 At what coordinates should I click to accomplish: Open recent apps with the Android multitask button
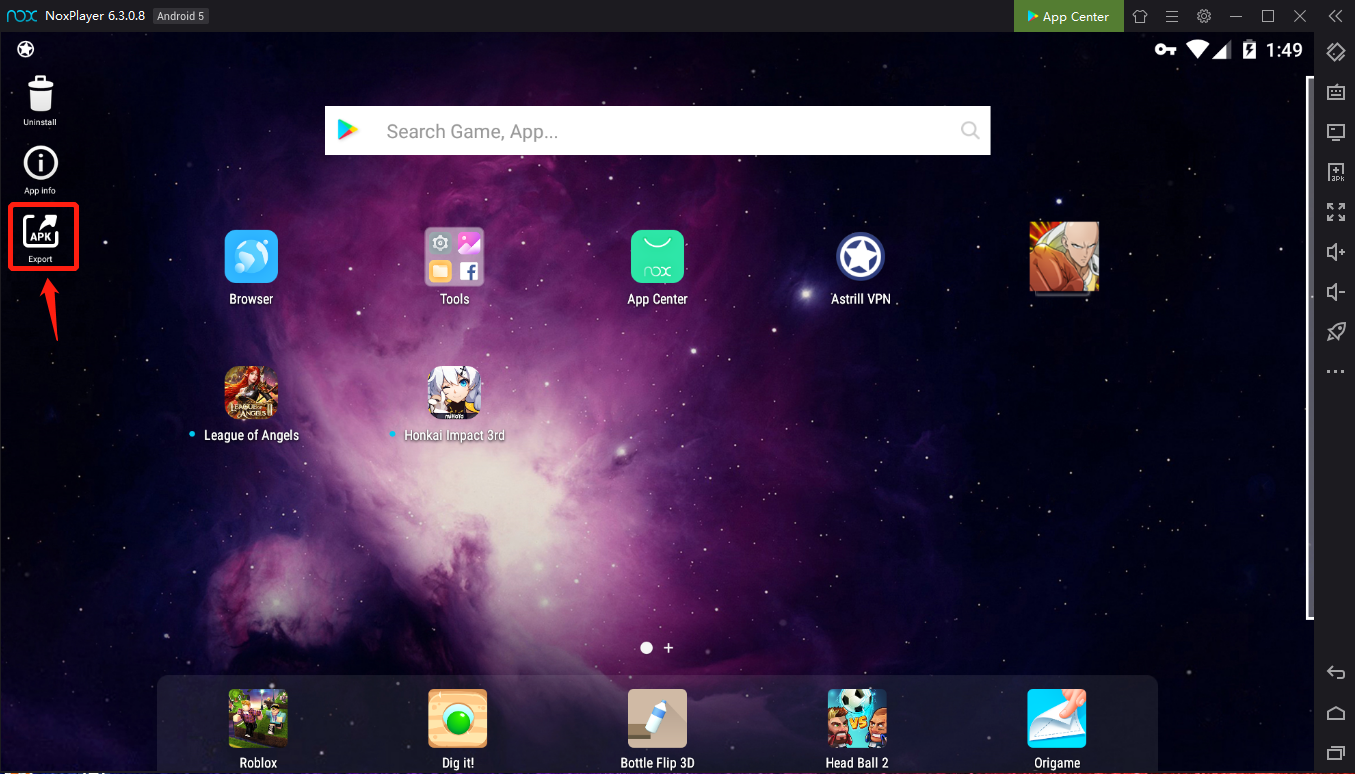1335,752
